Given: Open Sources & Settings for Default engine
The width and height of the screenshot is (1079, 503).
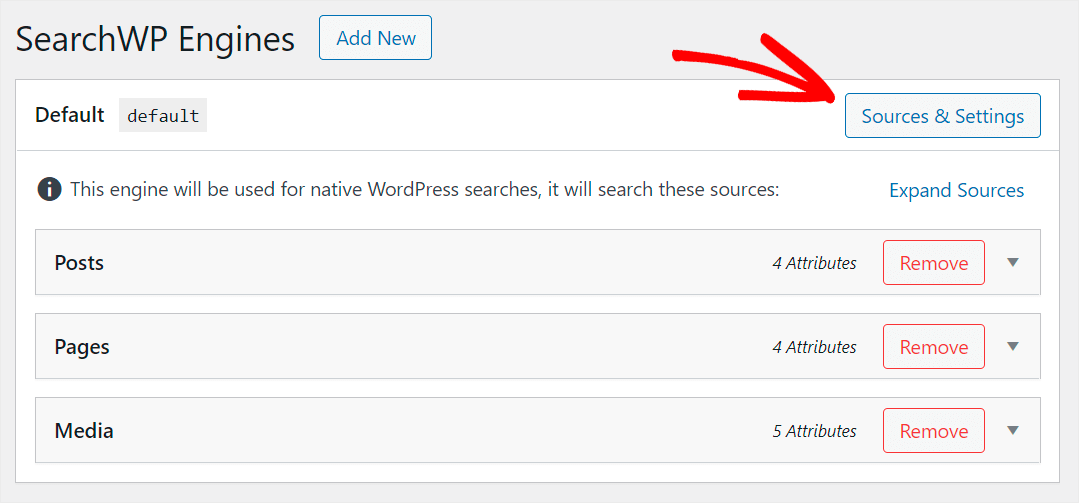Looking at the screenshot, I should pyautogui.click(x=943, y=116).
